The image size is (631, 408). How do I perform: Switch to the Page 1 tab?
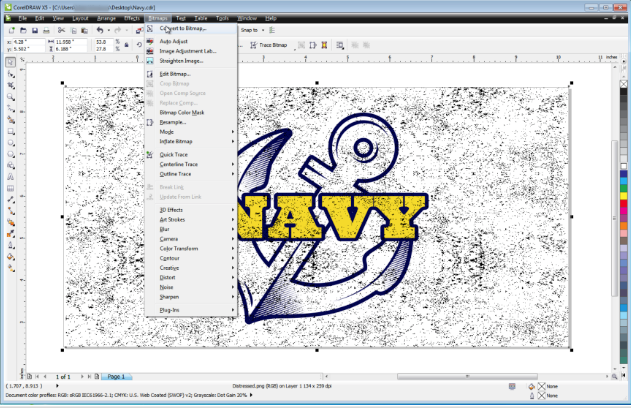[x=116, y=377]
